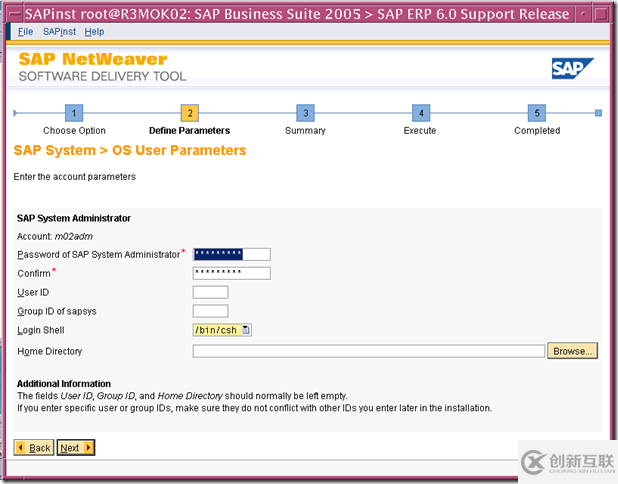
Task: Minimize the SAPinst window
Action: tap(583, 15)
